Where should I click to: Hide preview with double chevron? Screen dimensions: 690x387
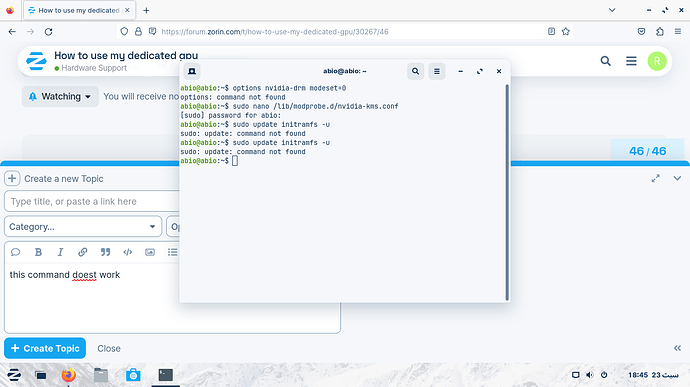[x=677, y=348]
